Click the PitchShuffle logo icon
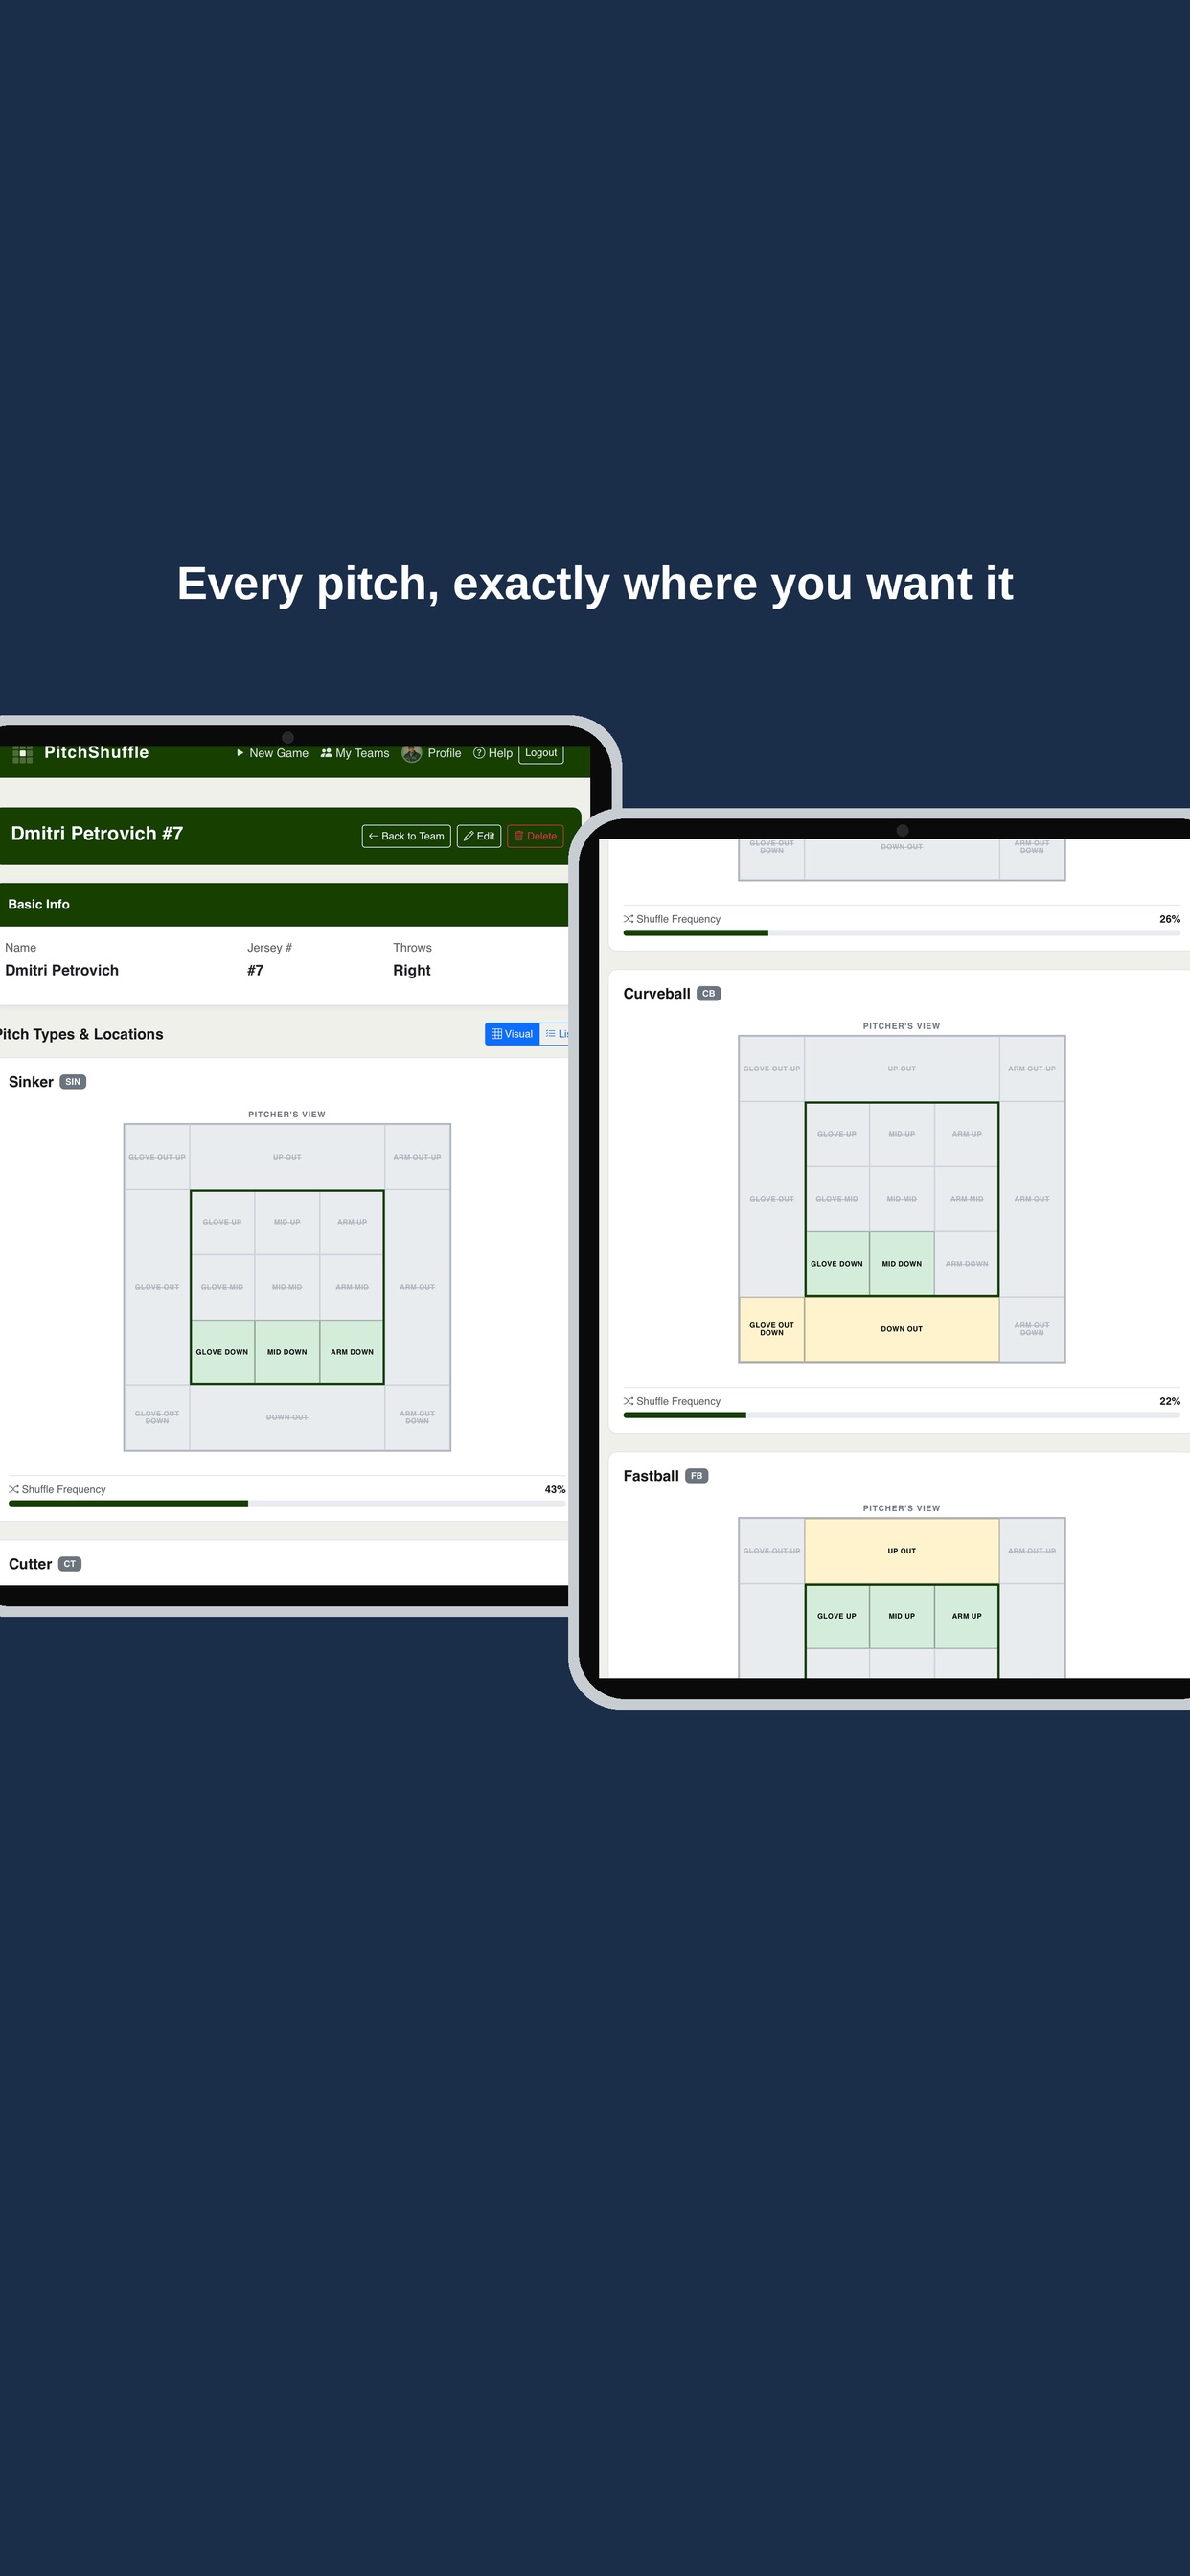Image resolution: width=1190 pixels, height=2576 pixels. click(x=22, y=754)
